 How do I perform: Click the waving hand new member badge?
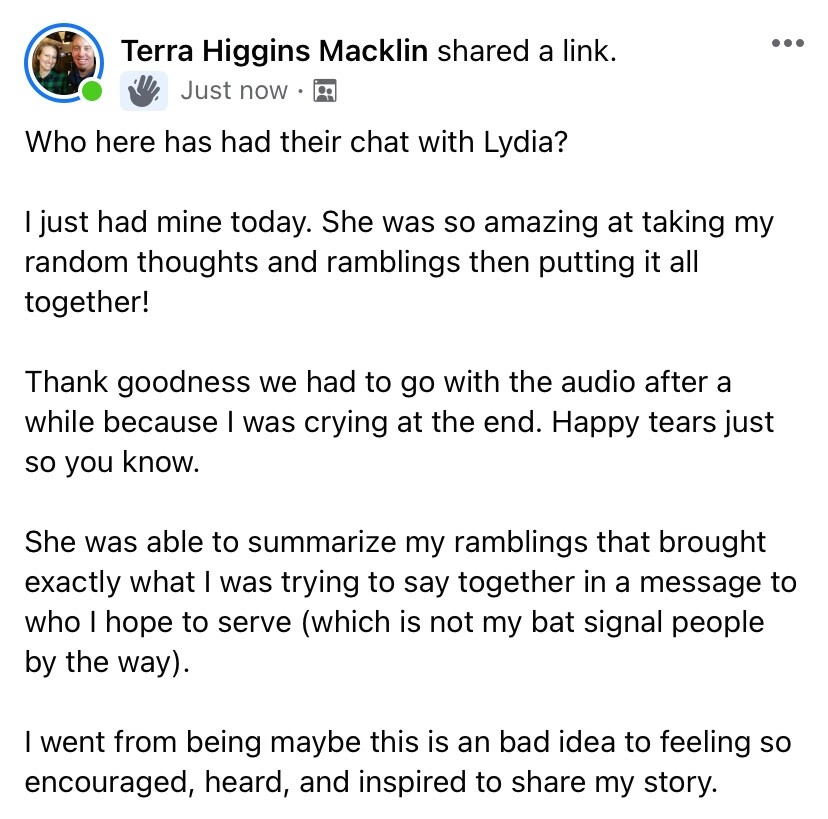click(x=144, y=91)
